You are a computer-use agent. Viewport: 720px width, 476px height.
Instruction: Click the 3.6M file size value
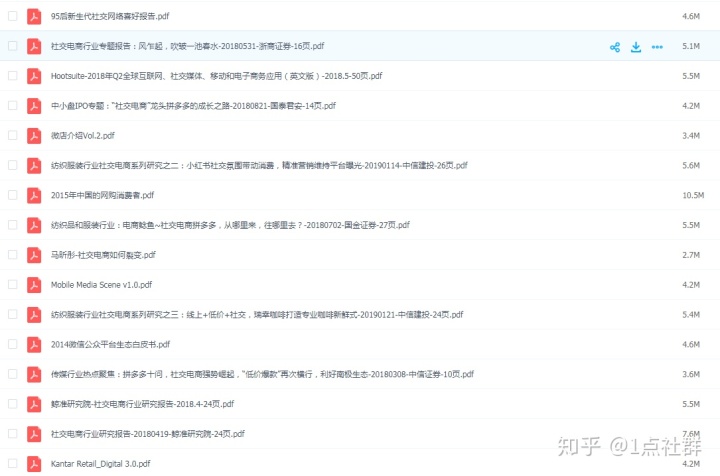691,374
